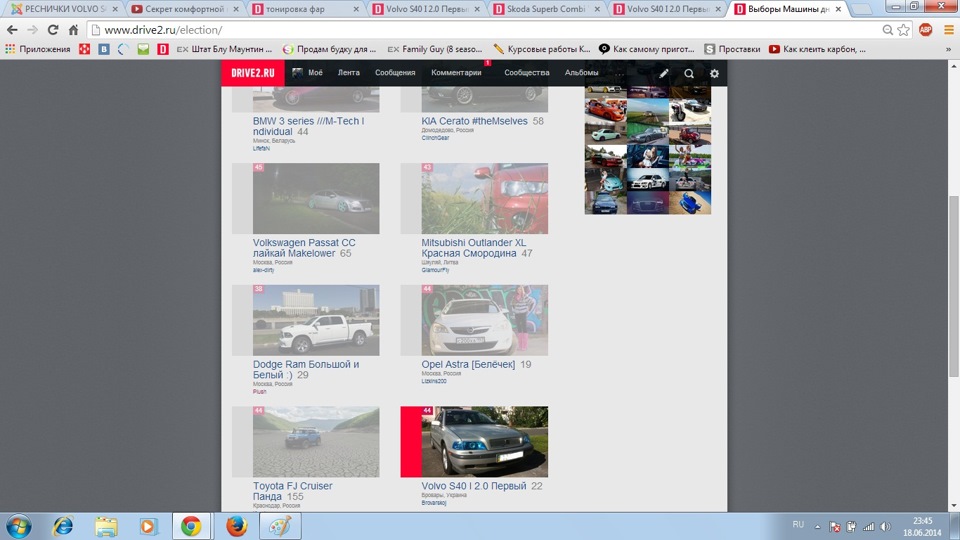960x540 pixels.
Task: Click the RU language indicator
Action: (798, 525)
